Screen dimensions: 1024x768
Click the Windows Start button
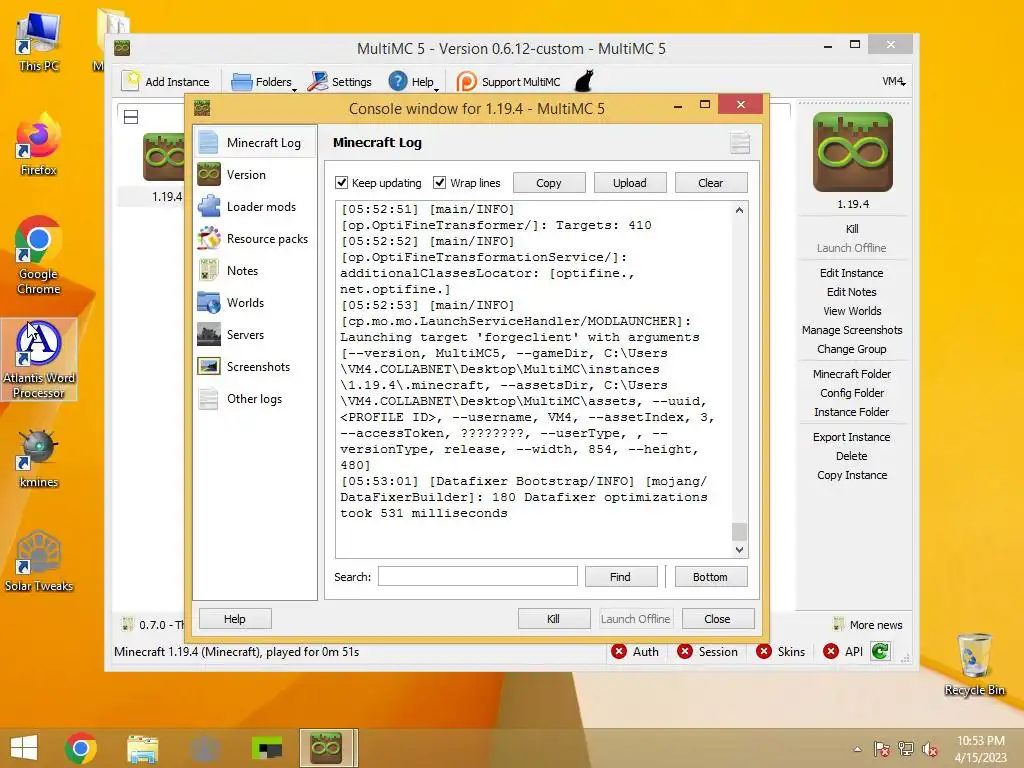pyautogui.click(x=24, y=748)
